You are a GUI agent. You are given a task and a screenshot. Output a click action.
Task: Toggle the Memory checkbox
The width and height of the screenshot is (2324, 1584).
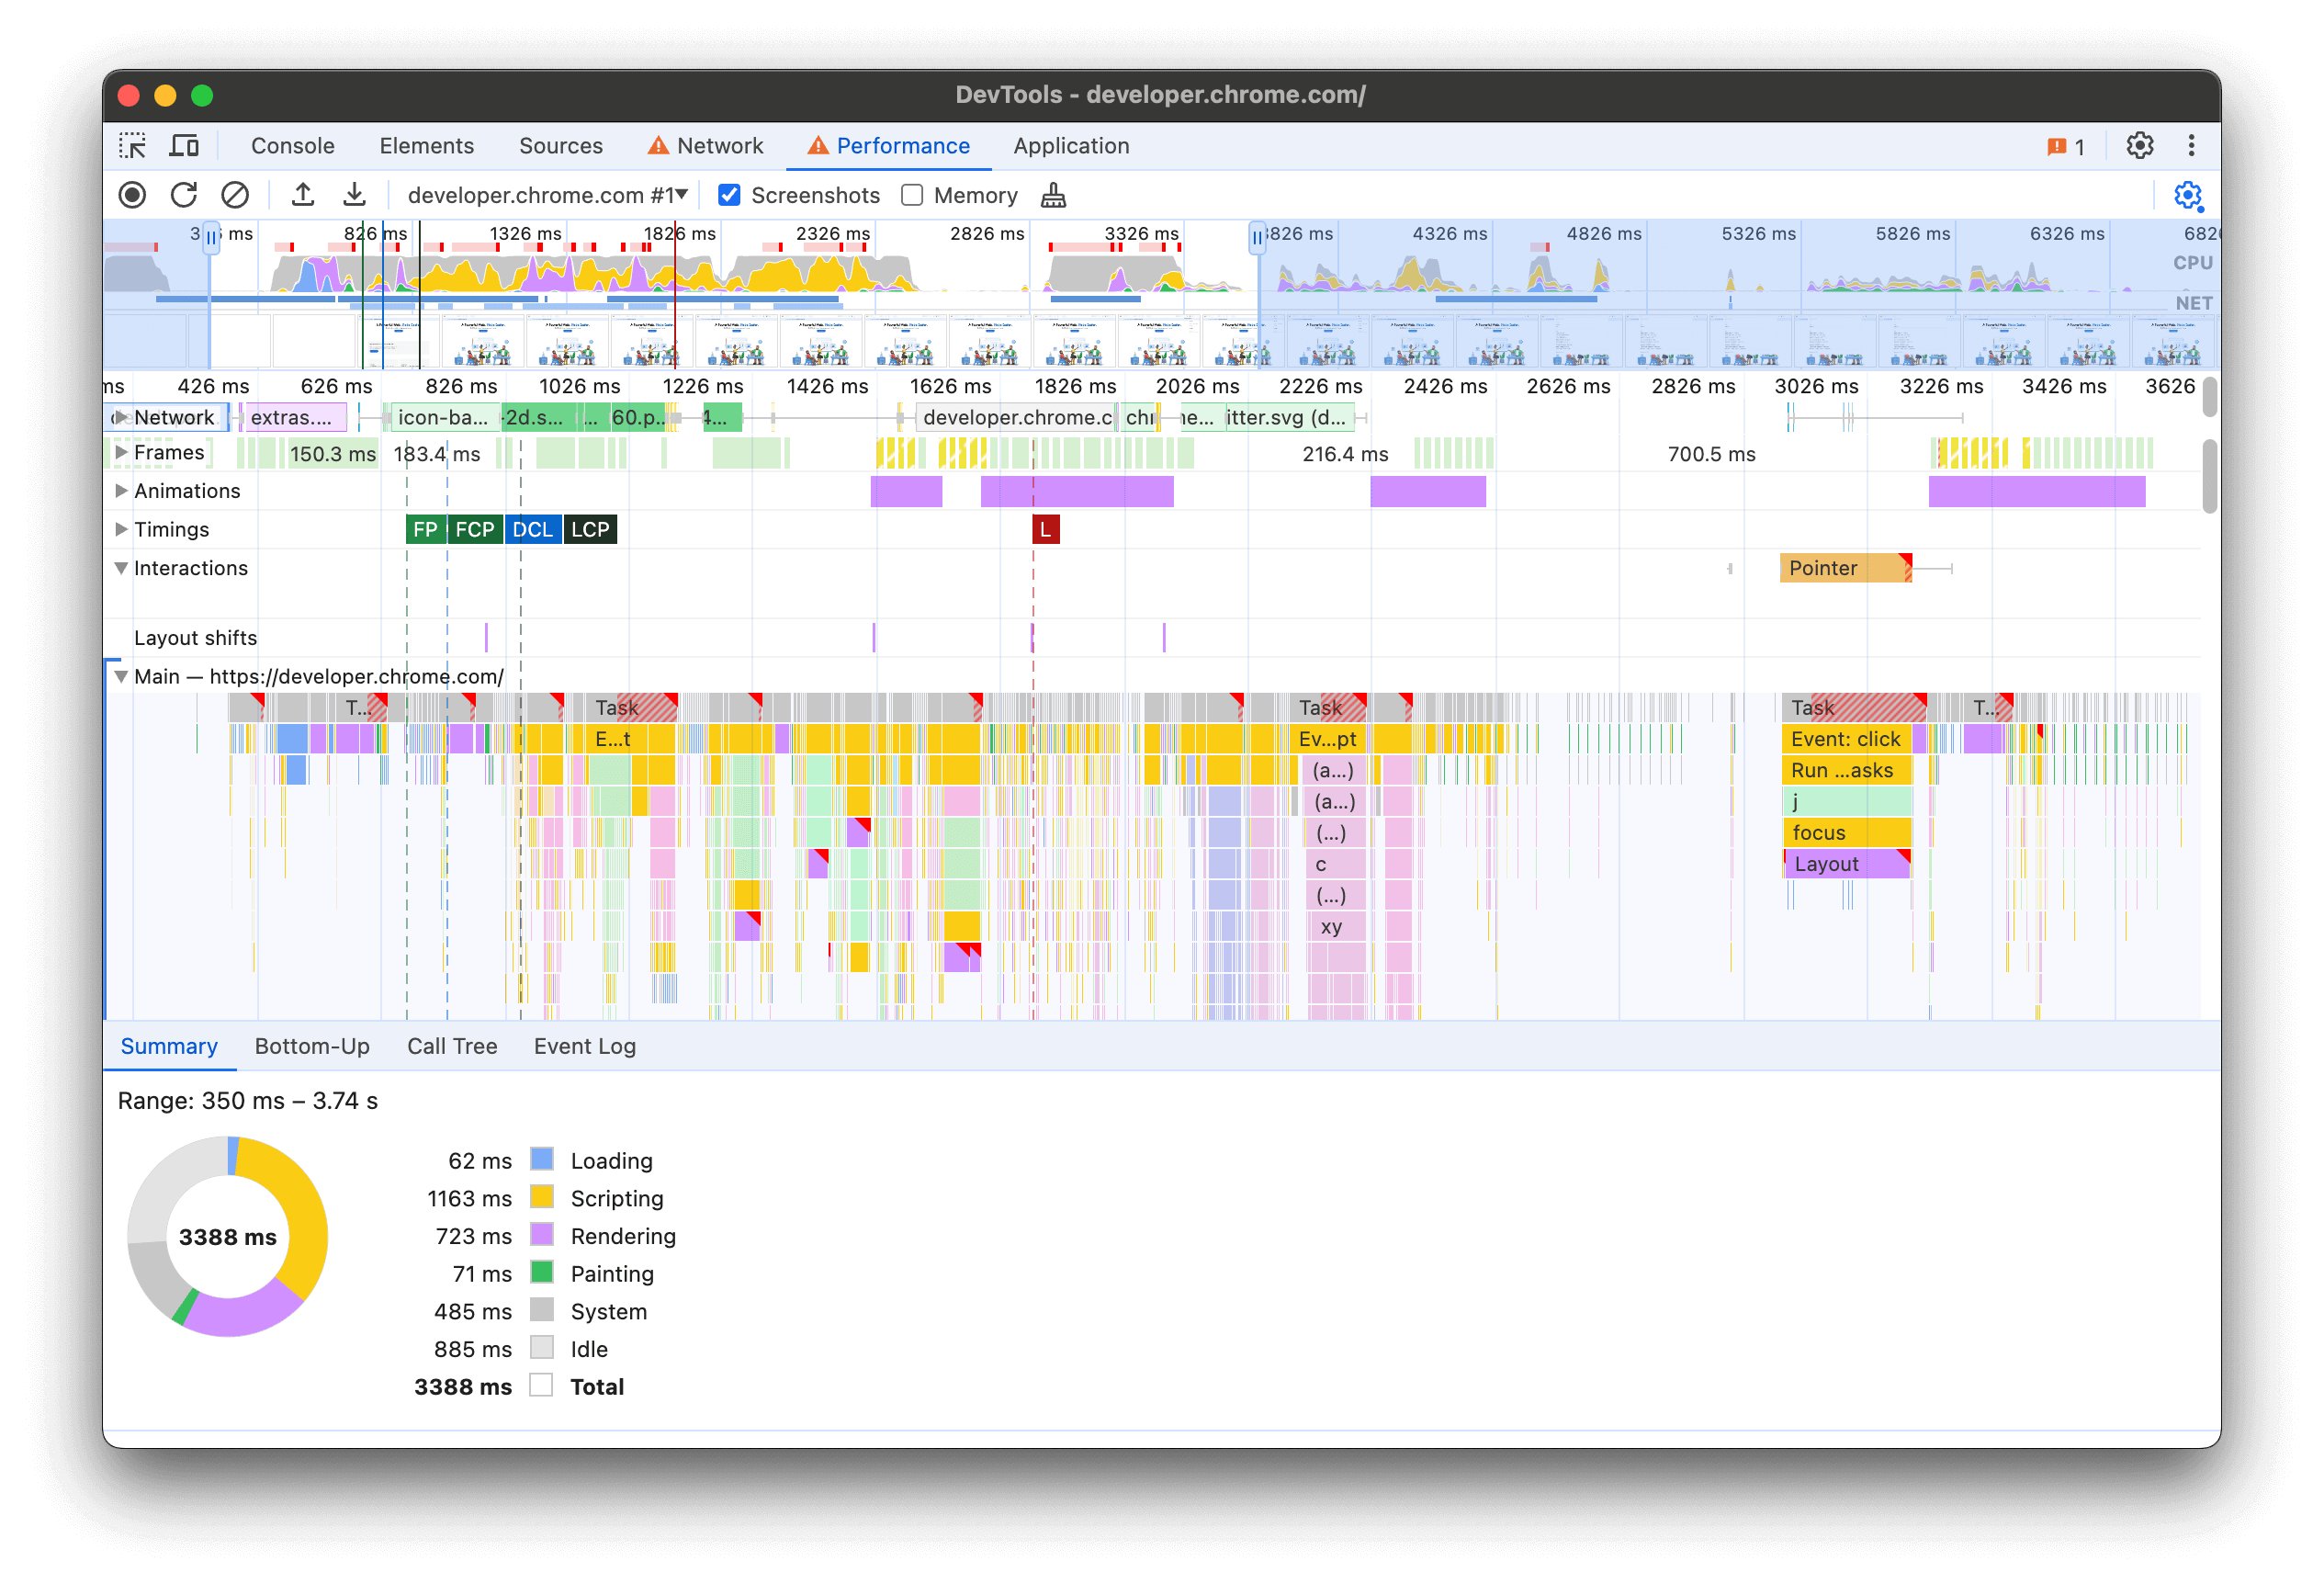click(x=911, y=194)
